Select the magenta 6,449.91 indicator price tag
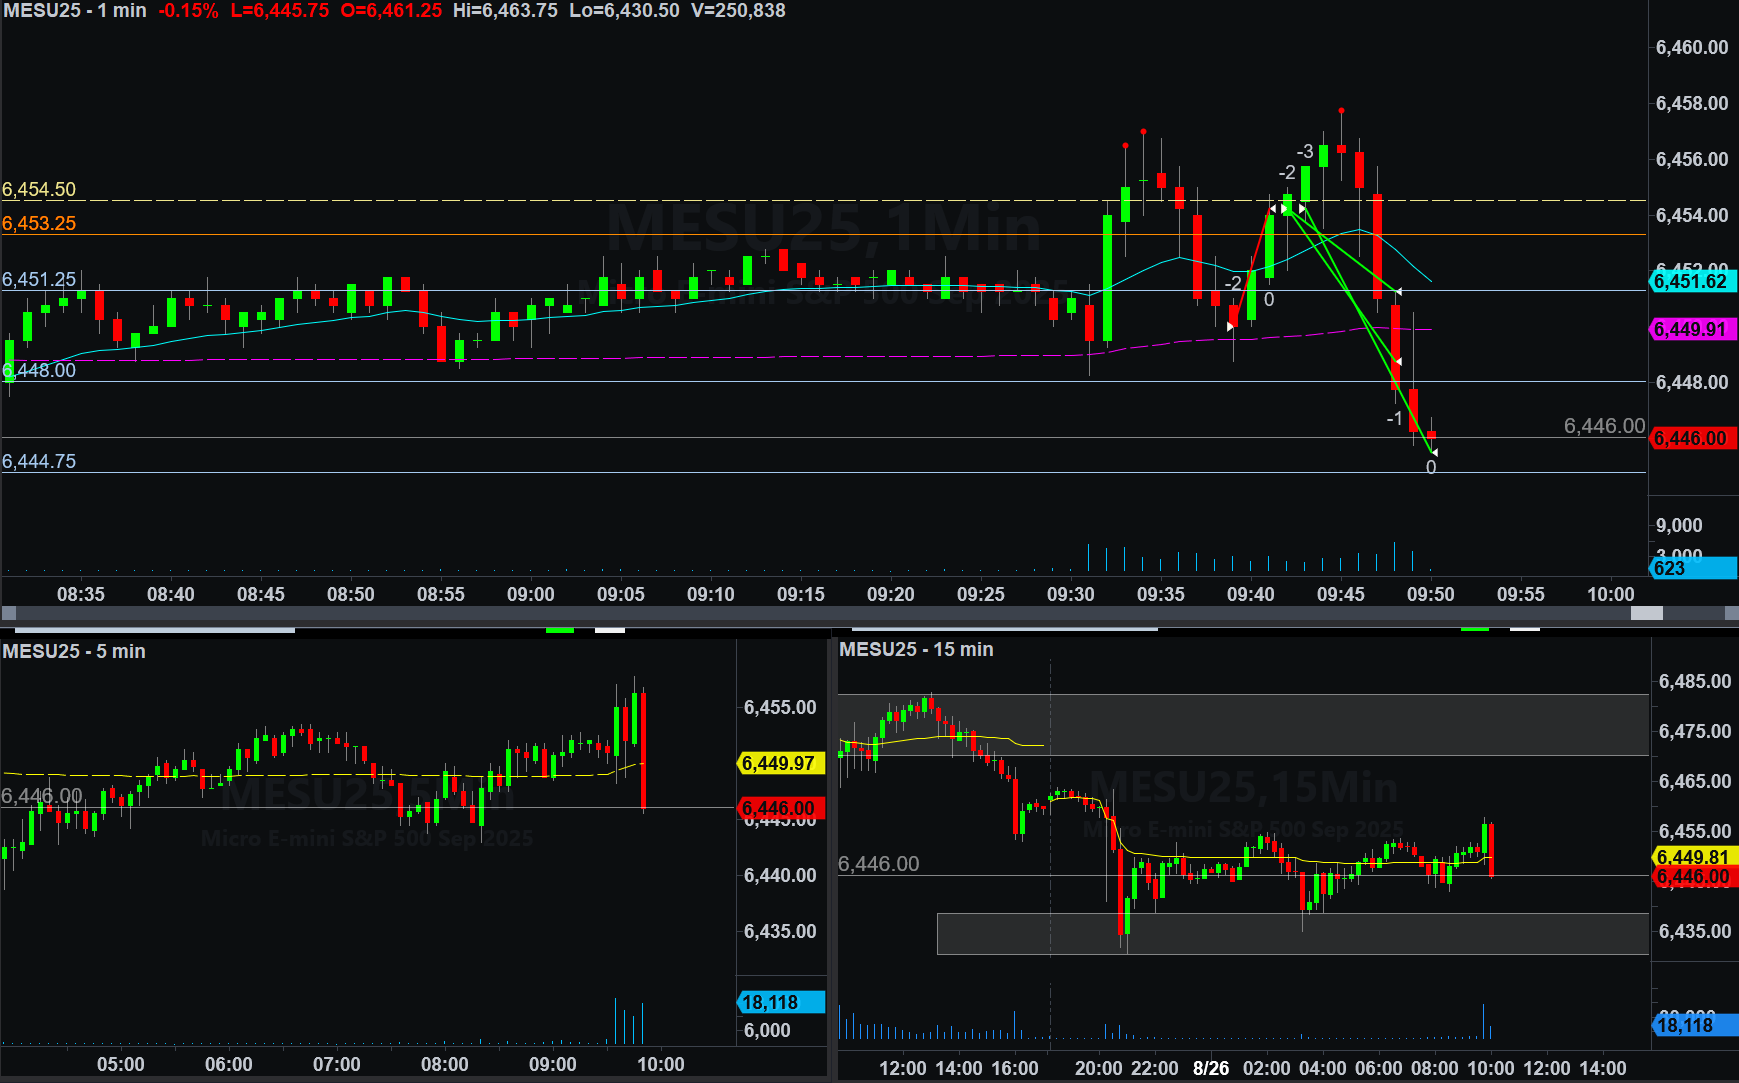The image size is (1739, 1083). (x=1691, y=329)
